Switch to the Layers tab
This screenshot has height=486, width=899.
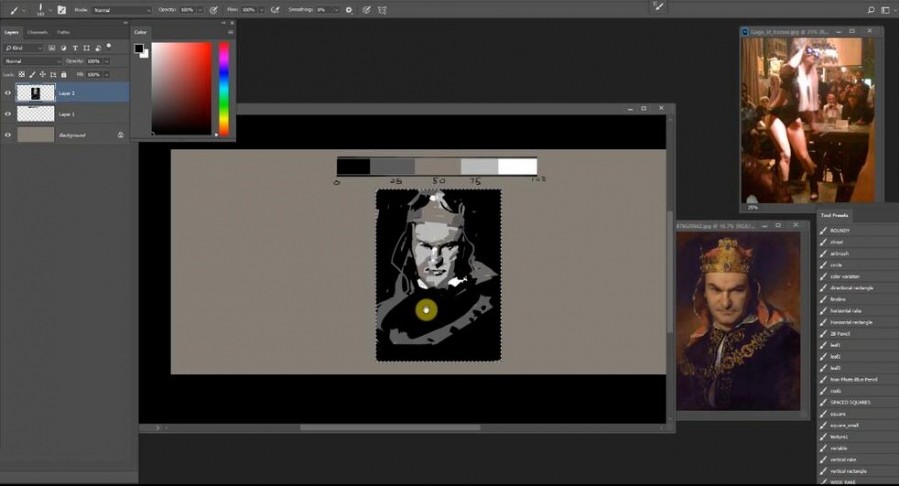(11, 32)
